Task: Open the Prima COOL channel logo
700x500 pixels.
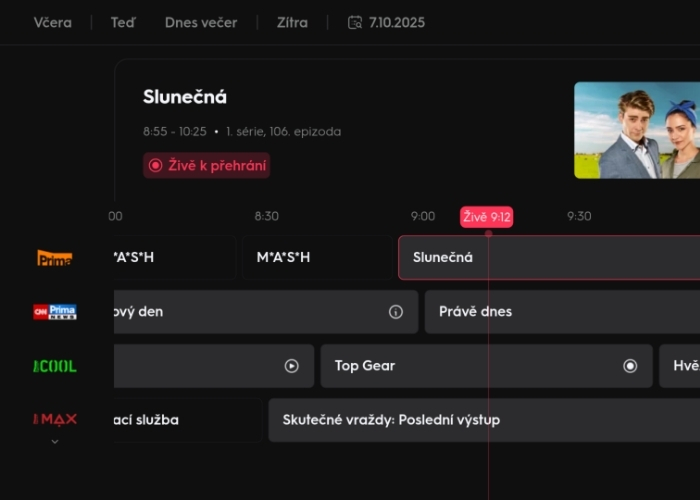Action: pos(55,366)
